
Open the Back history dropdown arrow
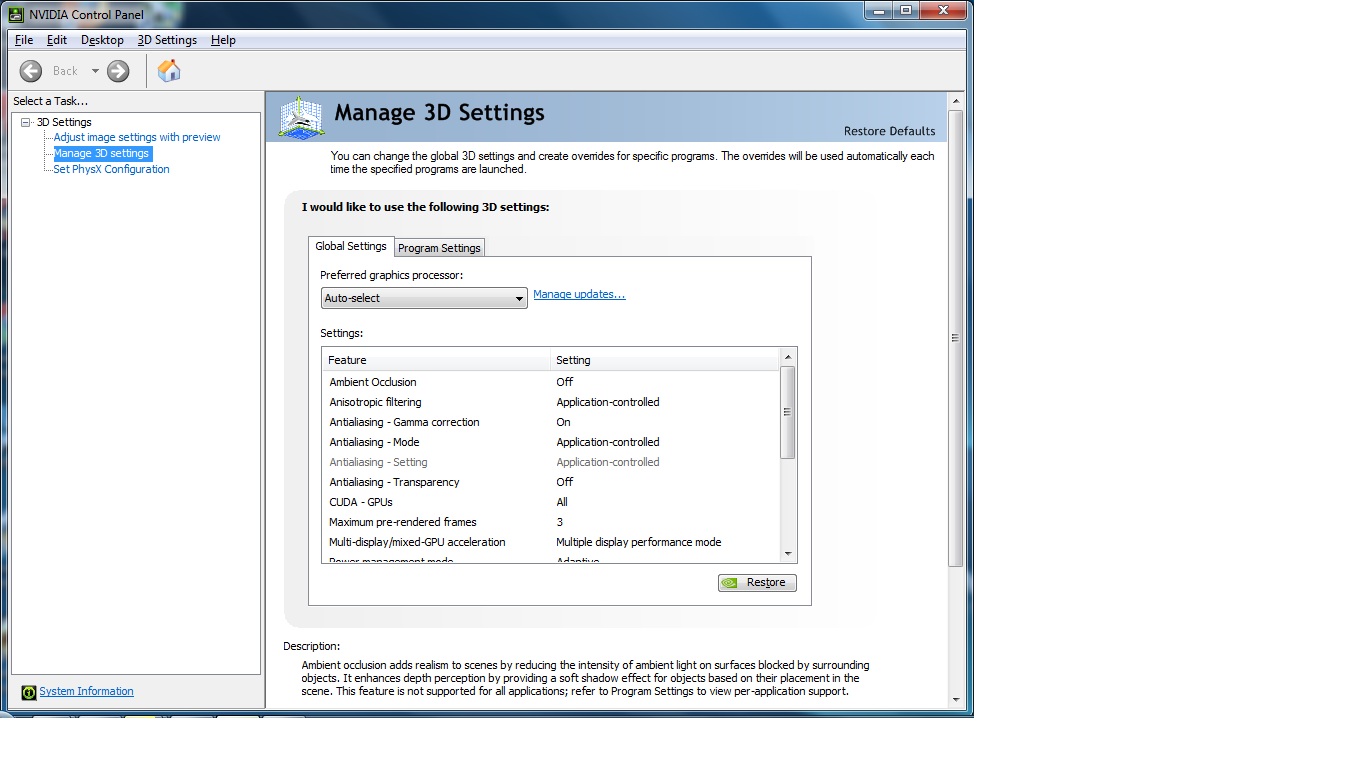(95, 71)
